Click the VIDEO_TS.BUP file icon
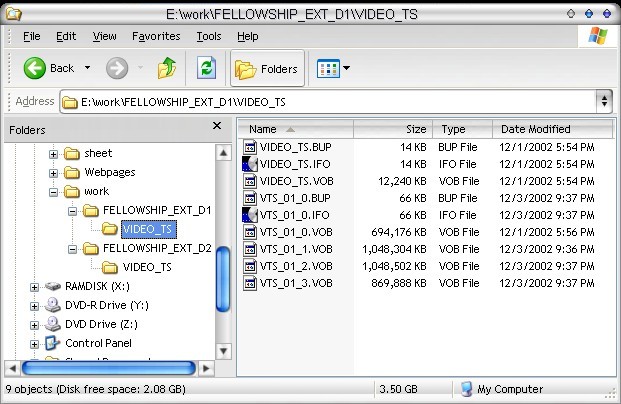 click(x=250, y=147)
